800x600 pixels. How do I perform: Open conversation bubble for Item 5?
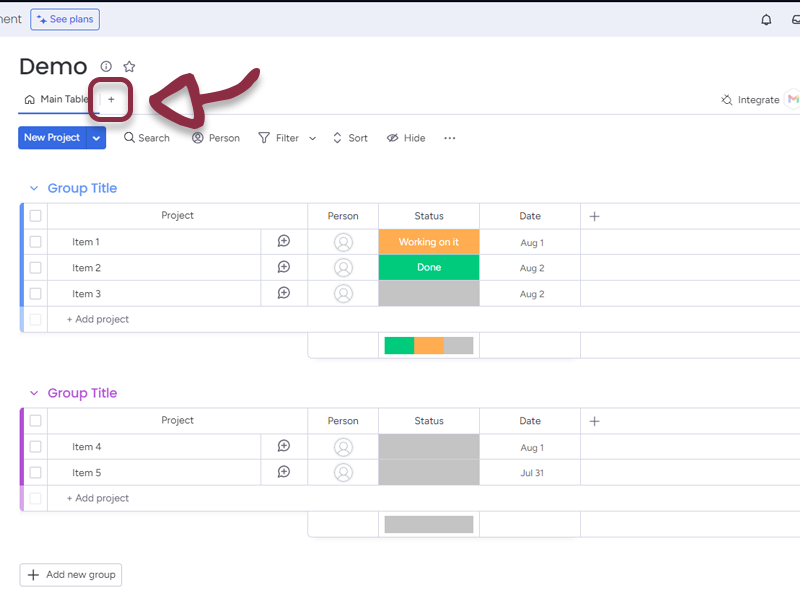(x=284, y=473)
